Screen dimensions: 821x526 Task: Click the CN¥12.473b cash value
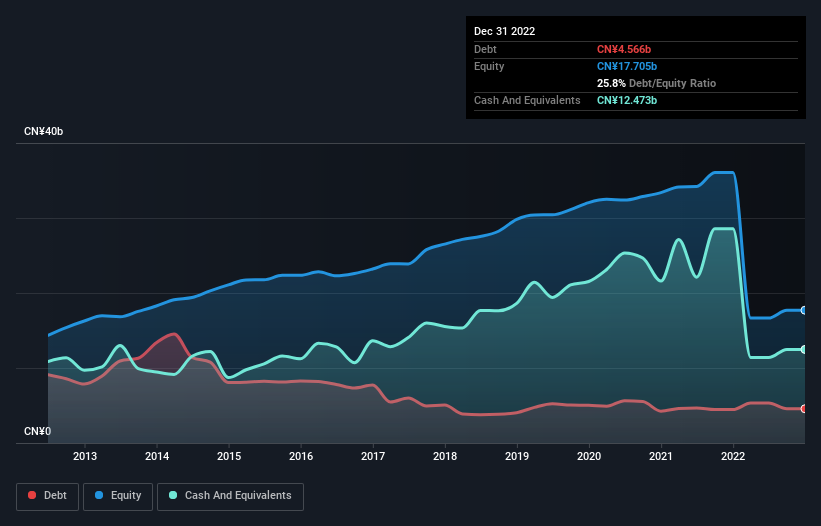(x=627, y=100)
